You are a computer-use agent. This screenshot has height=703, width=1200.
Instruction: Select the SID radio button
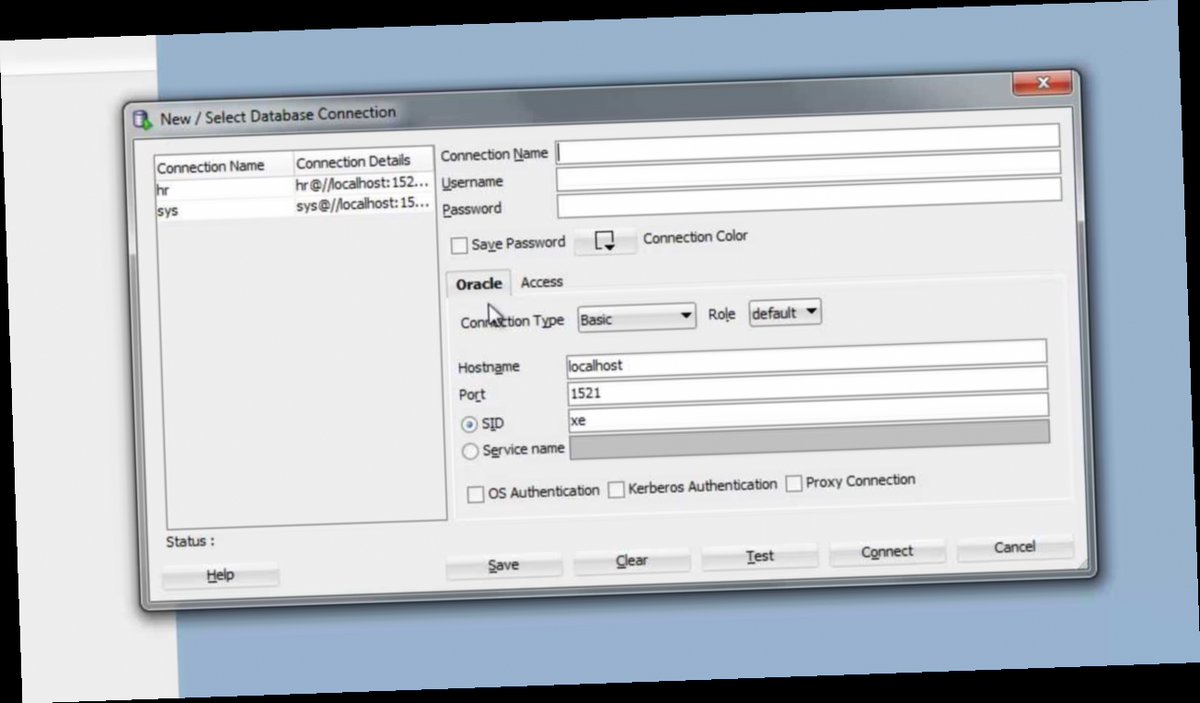click(x=470, y=423)
